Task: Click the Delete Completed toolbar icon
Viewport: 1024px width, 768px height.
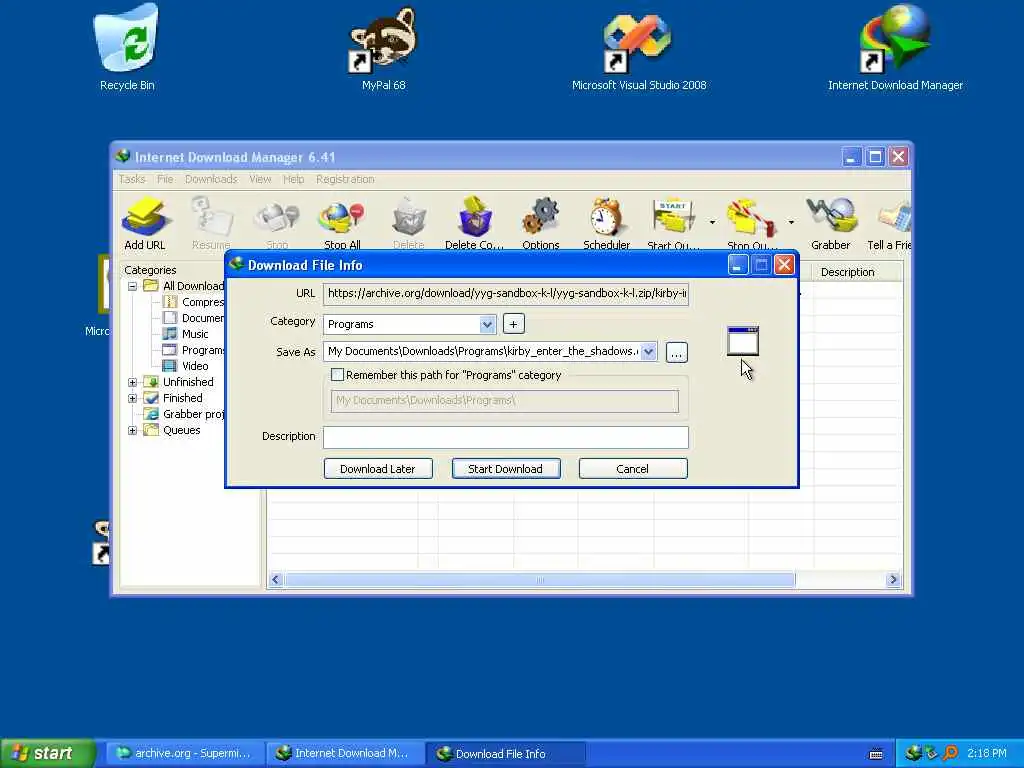Action: tap(474, 223)
